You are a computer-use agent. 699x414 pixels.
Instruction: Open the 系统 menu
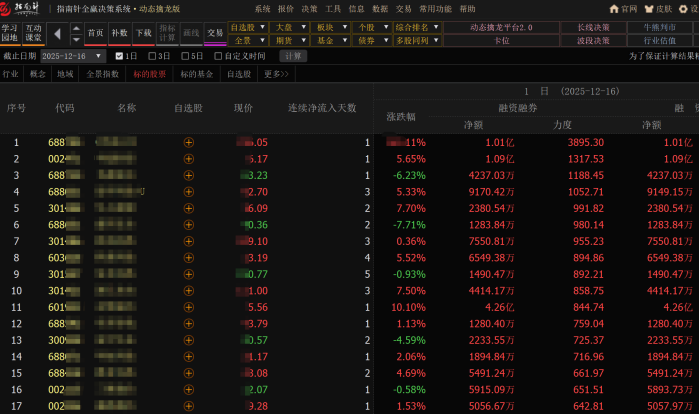click(x=263, y=9)
